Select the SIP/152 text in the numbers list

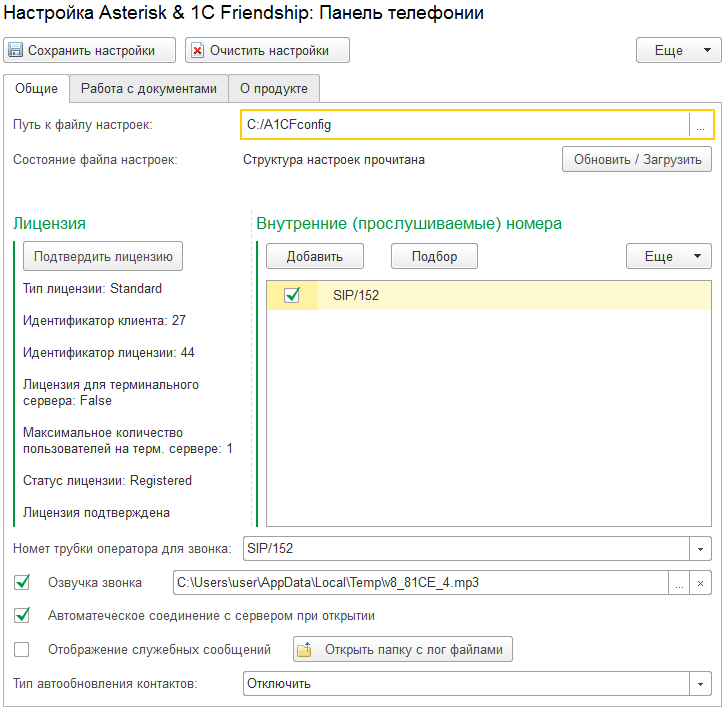click(x=356, y=295)
